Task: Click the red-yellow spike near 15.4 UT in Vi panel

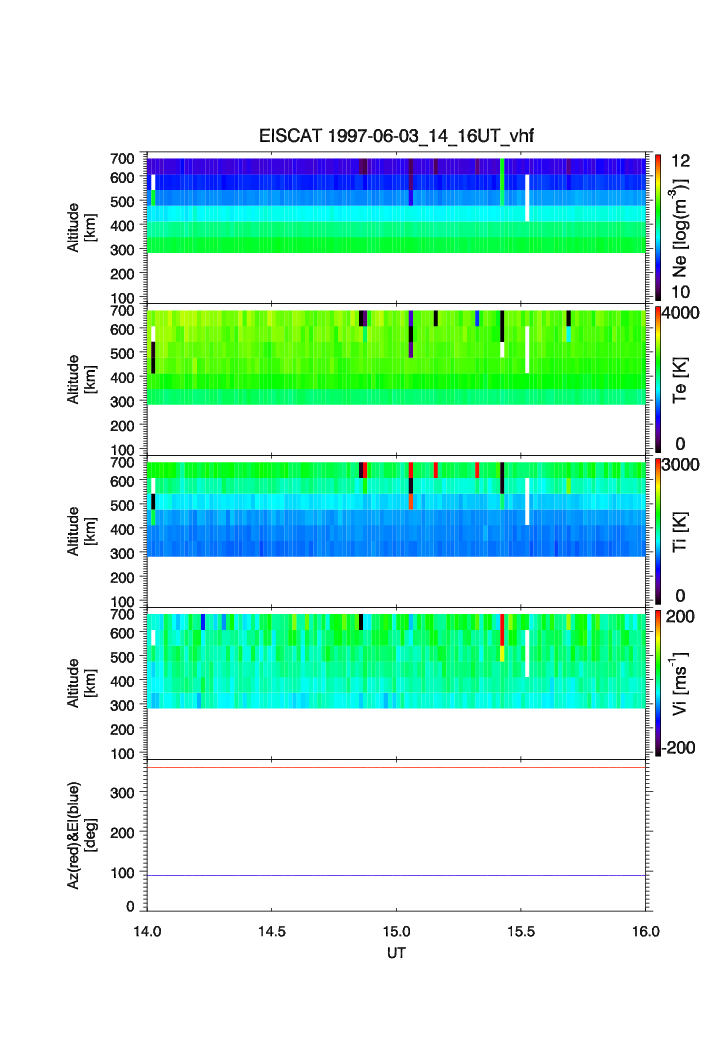Action: pyautogui.click(x=502, y=637)
